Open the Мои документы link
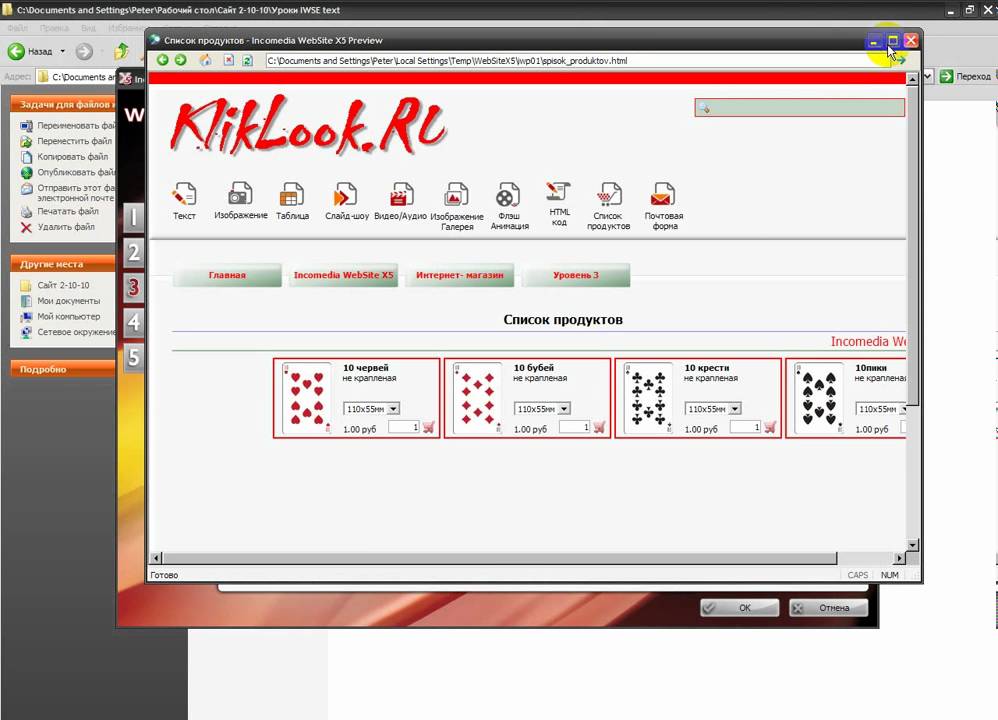This screenshot has width=998, height=720. click(x=68, y=300)
